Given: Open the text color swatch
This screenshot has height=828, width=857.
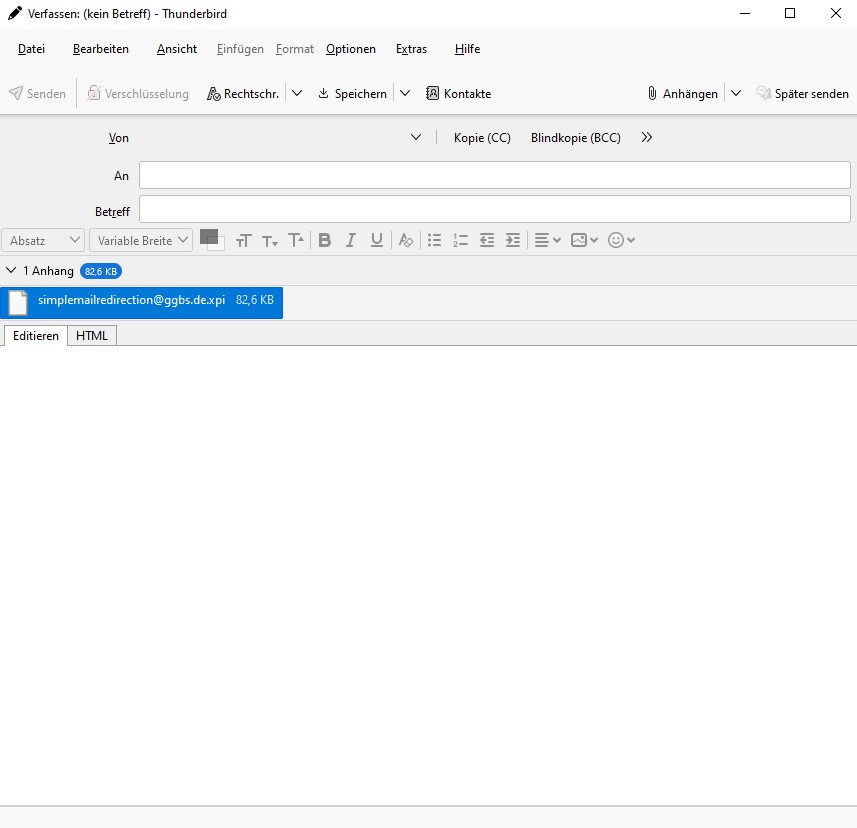Looking at the screenshot, I should [209, 237].
